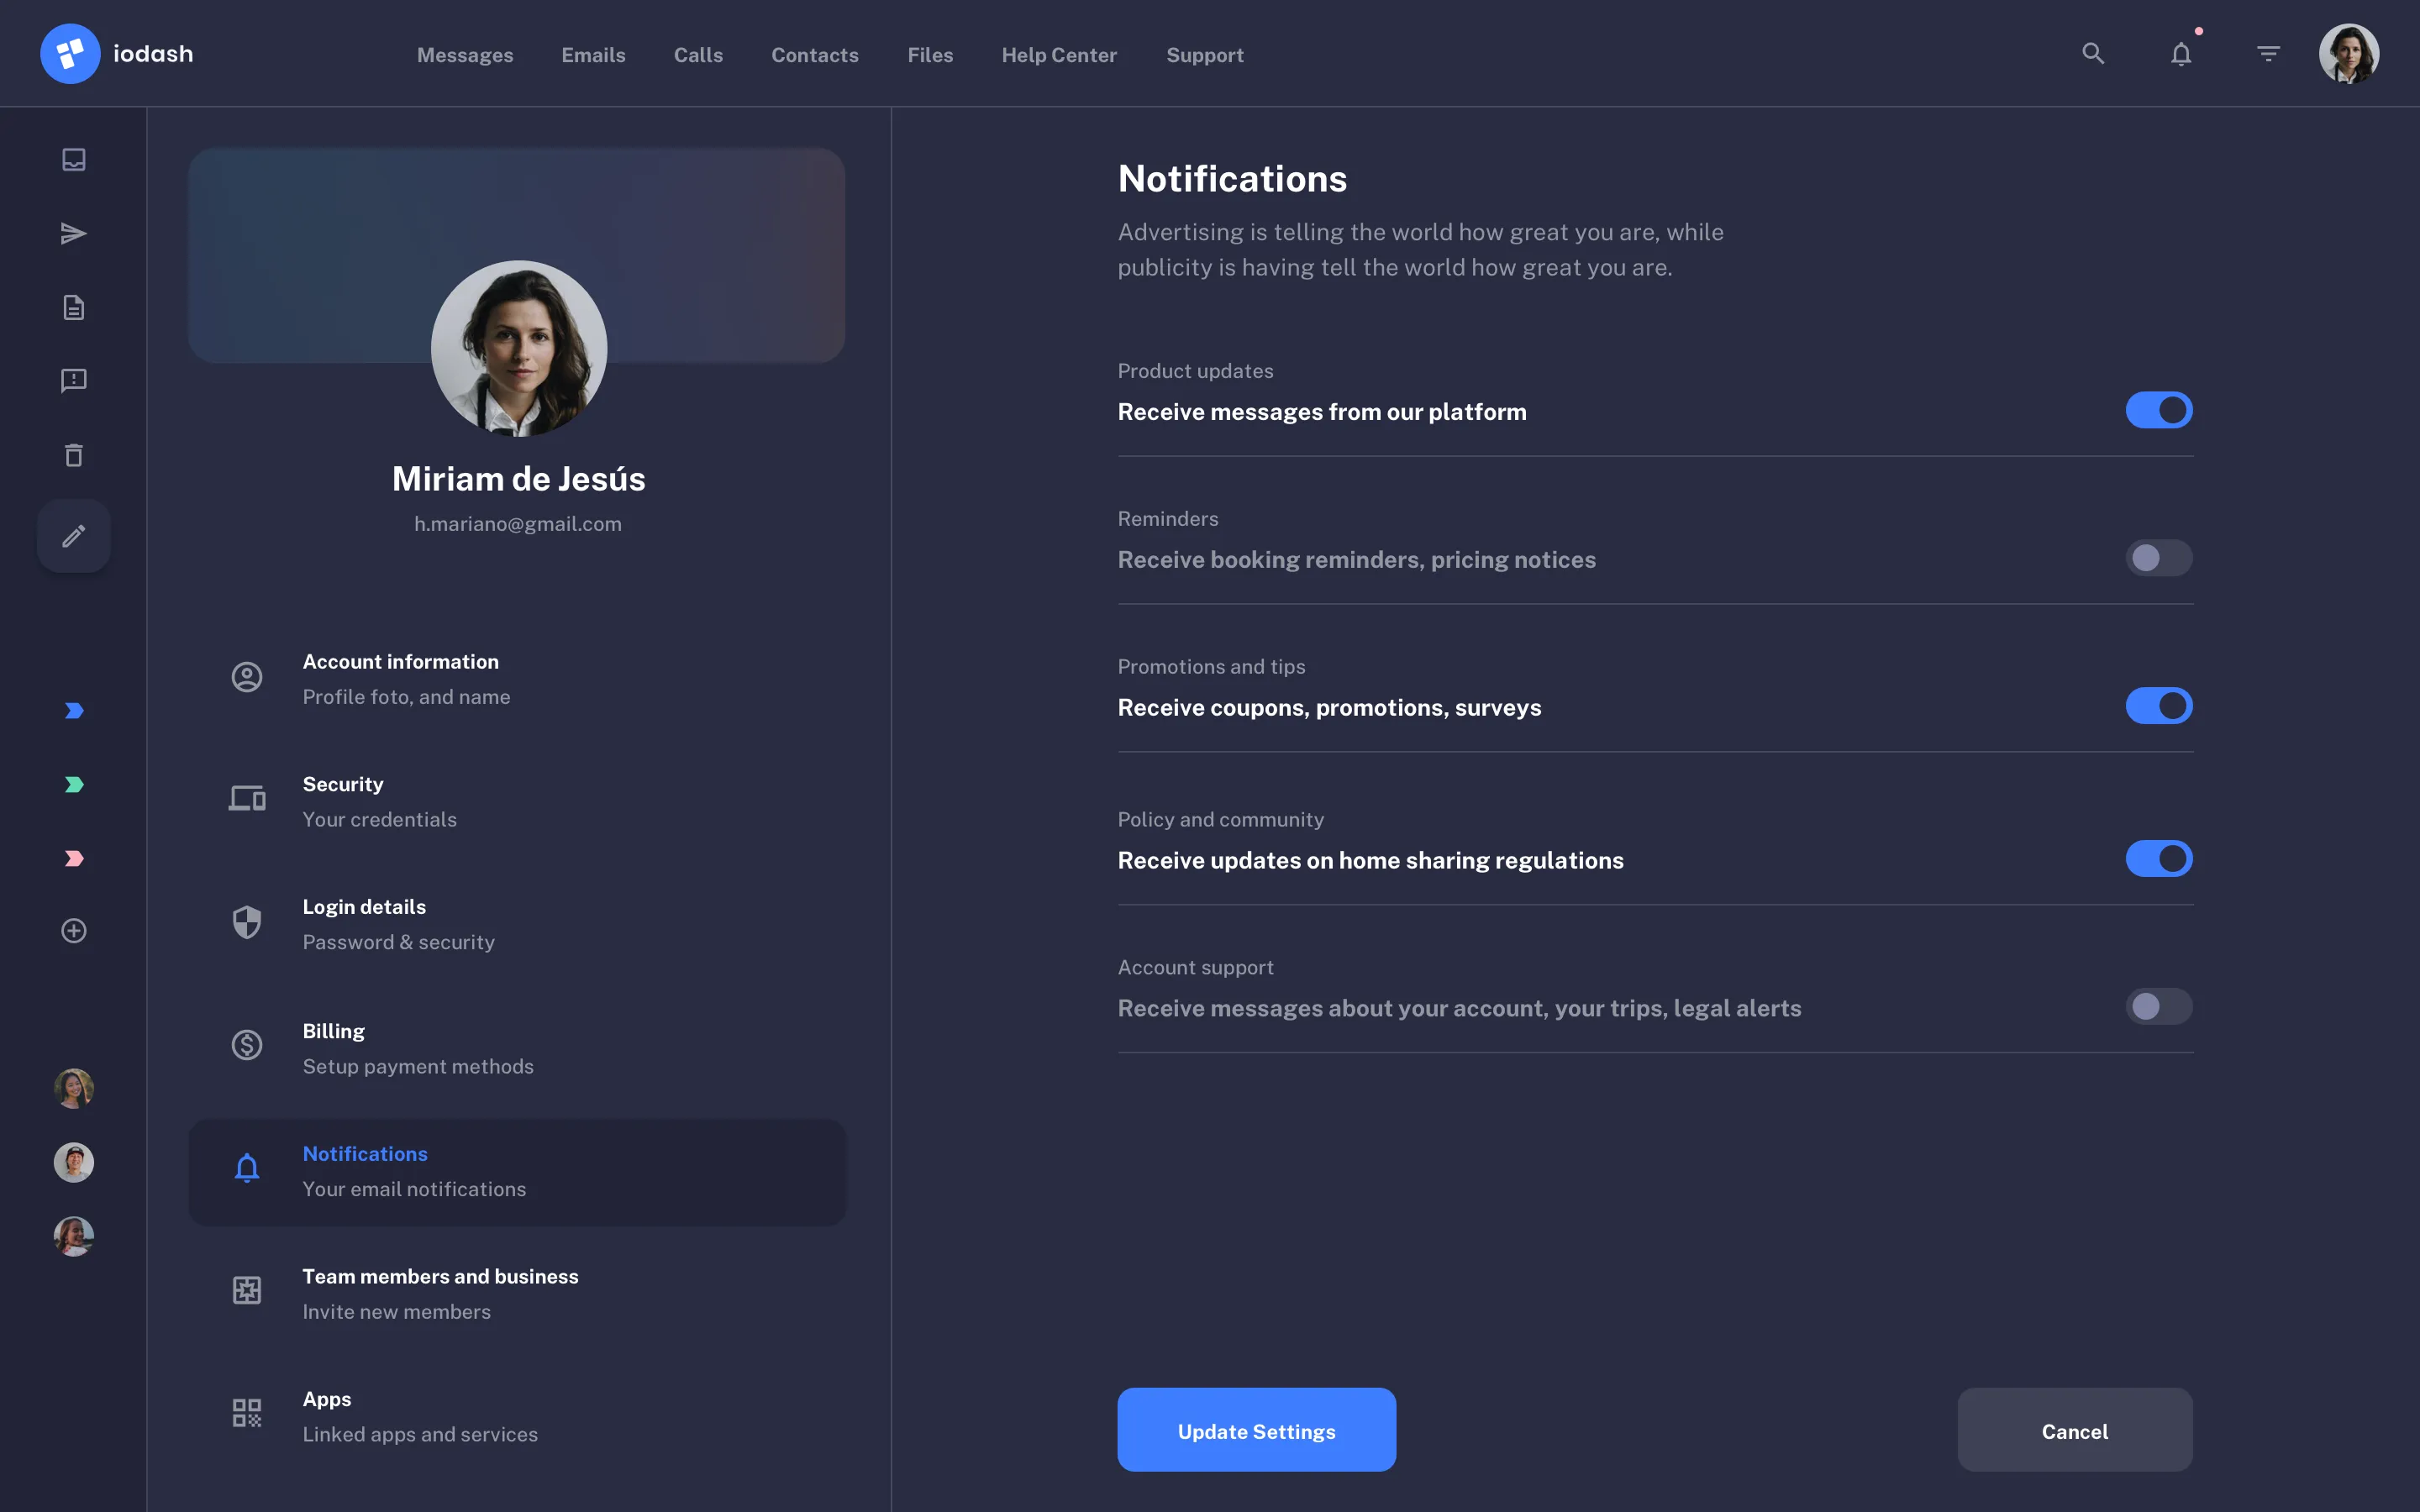The image size is (2420, 1512).
Task: Open the document icon in the sidebar
Action: [x=73, y=307]
